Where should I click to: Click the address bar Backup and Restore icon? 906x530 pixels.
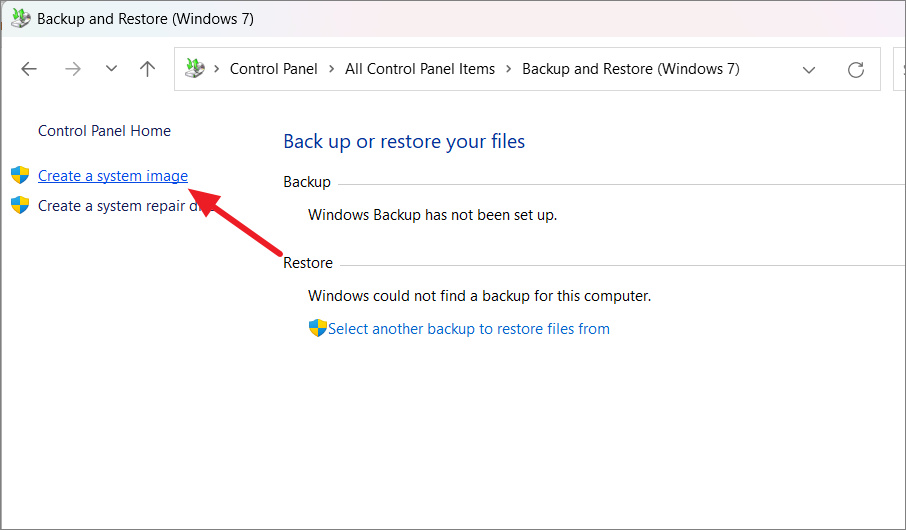pos(195,69)
